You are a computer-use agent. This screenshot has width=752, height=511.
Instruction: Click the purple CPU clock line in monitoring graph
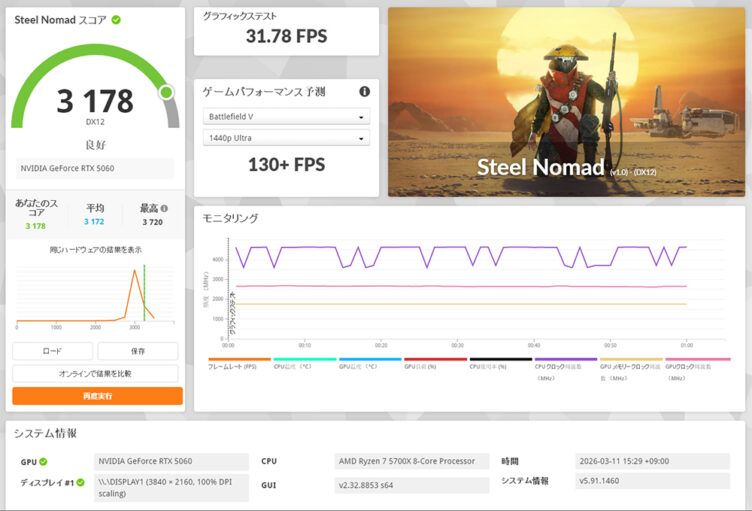460,255
